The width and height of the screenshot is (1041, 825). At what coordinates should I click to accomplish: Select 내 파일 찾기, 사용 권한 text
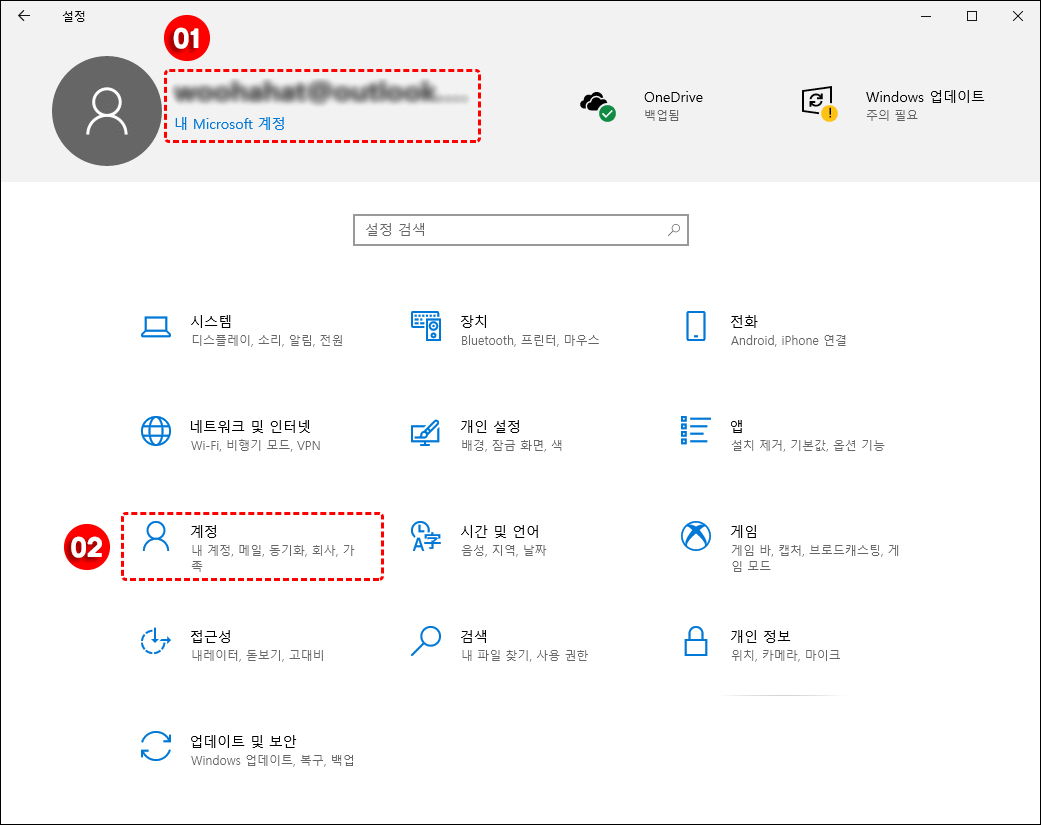pyautogui.click(x=524, y=655)
